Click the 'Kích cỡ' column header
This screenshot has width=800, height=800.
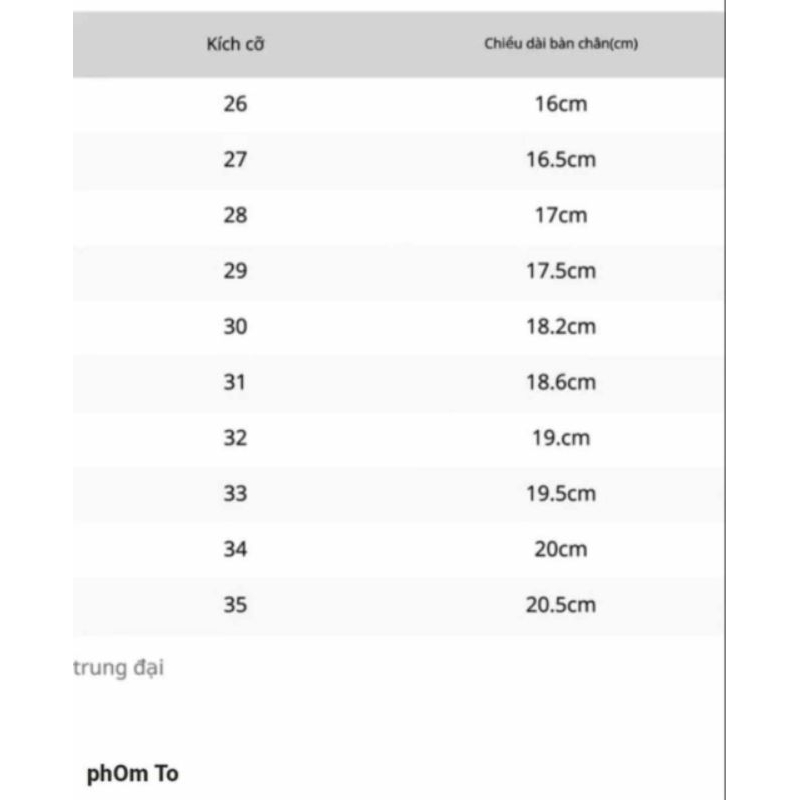[x=235, y=45]
